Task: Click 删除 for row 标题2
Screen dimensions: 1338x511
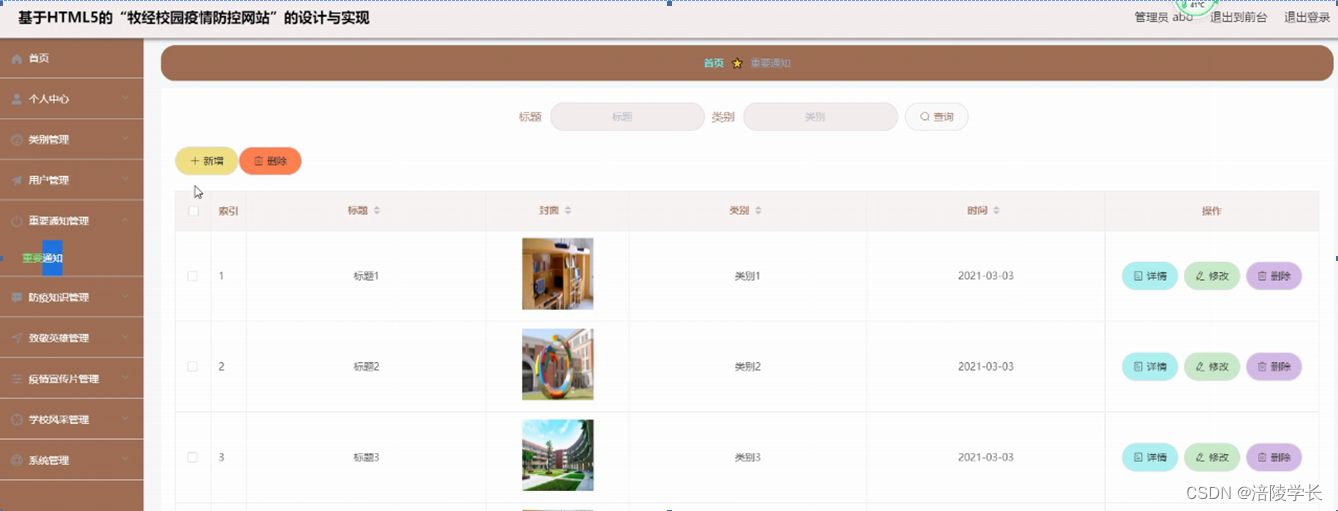Action: tap(1274, 367)
